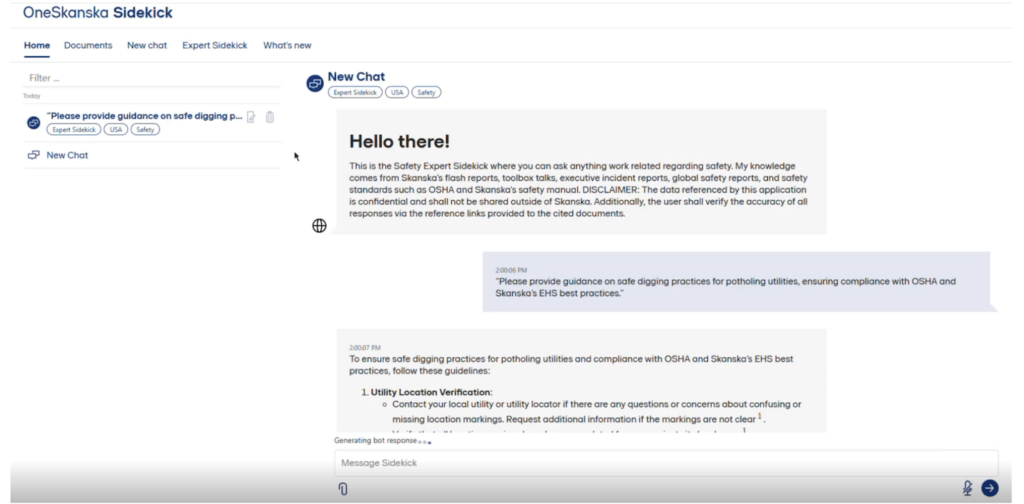Focus the Filter chats input field
This screenshot has width=1024, height=504.
tap(152, 78)
